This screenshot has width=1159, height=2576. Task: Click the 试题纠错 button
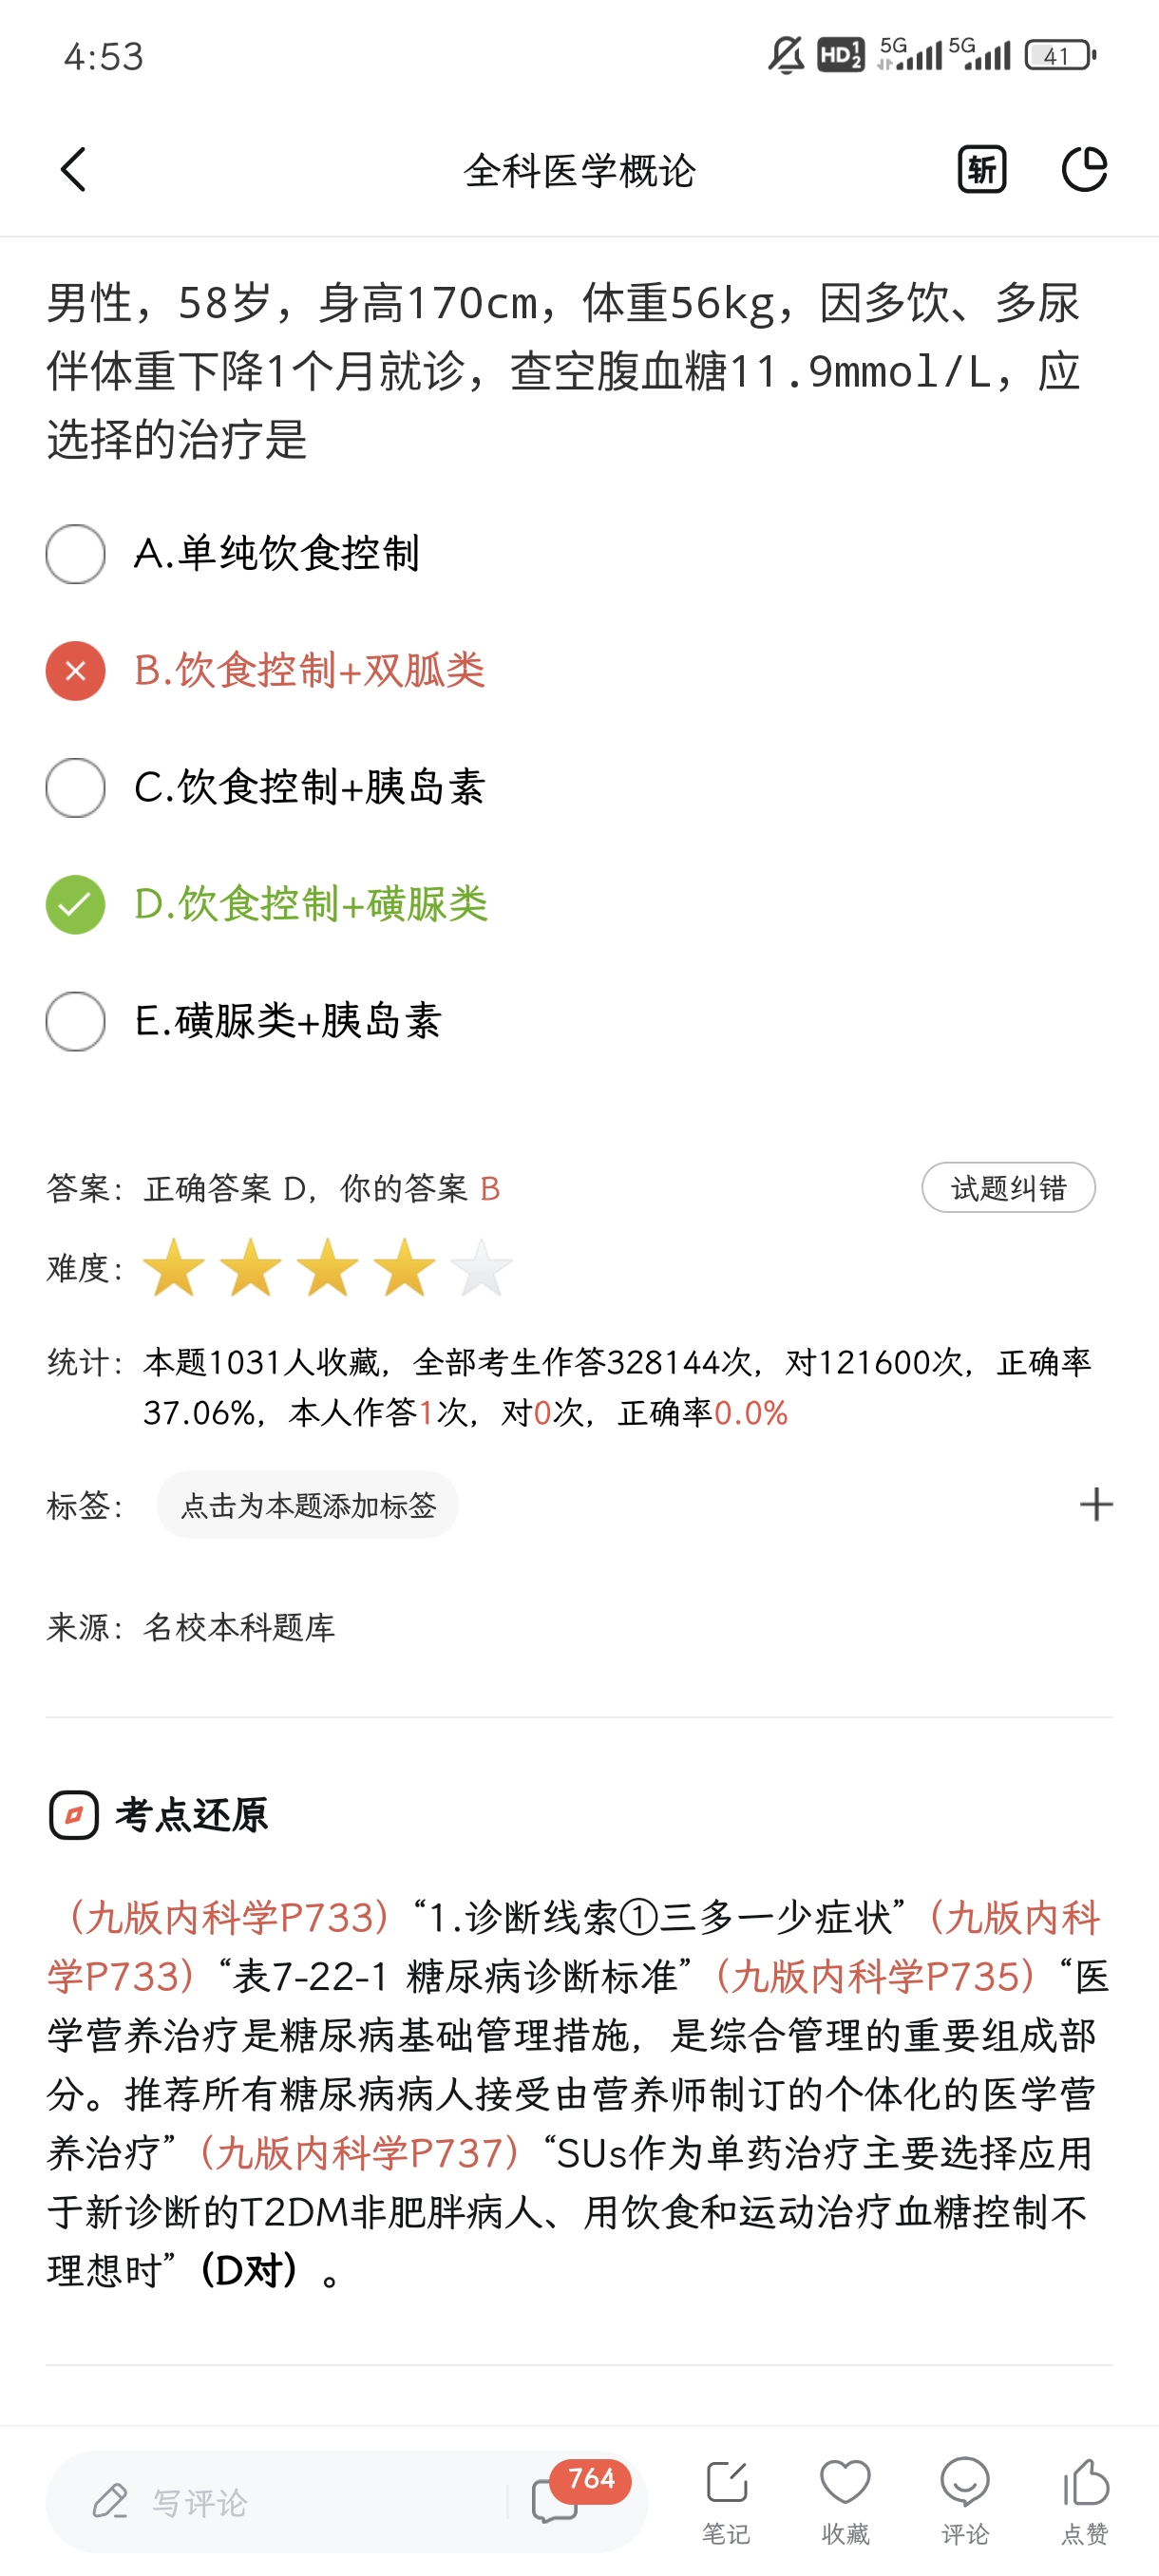[x=1008, y=1188]
